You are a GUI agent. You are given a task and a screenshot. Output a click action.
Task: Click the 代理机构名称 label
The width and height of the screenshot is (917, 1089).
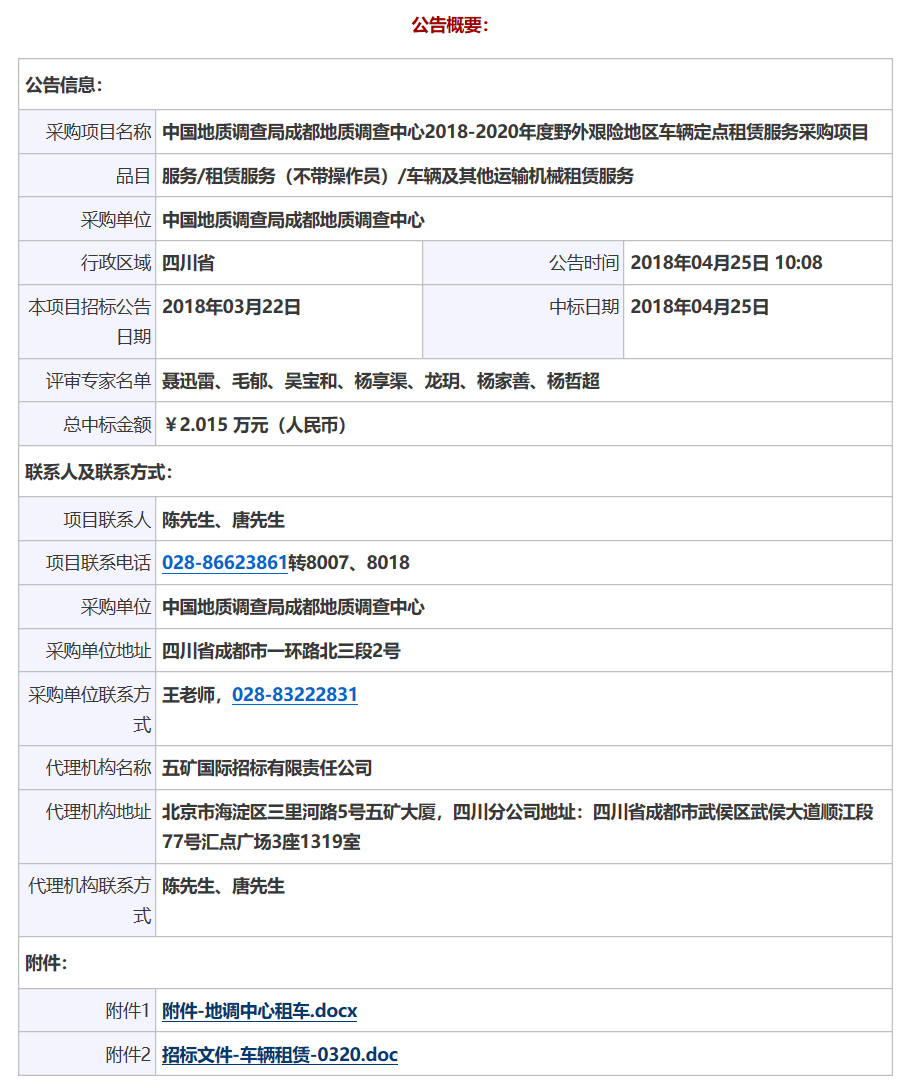point(98,768)
